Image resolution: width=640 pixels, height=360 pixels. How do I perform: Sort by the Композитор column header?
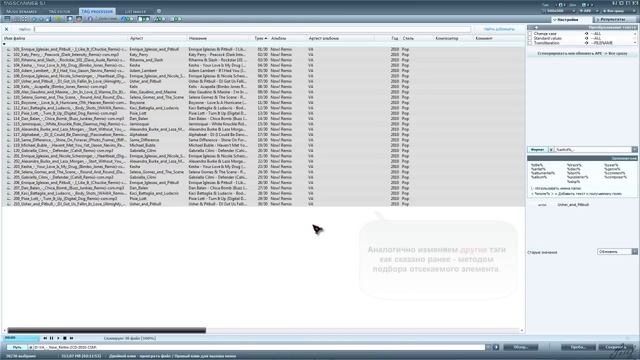point(453,38)
